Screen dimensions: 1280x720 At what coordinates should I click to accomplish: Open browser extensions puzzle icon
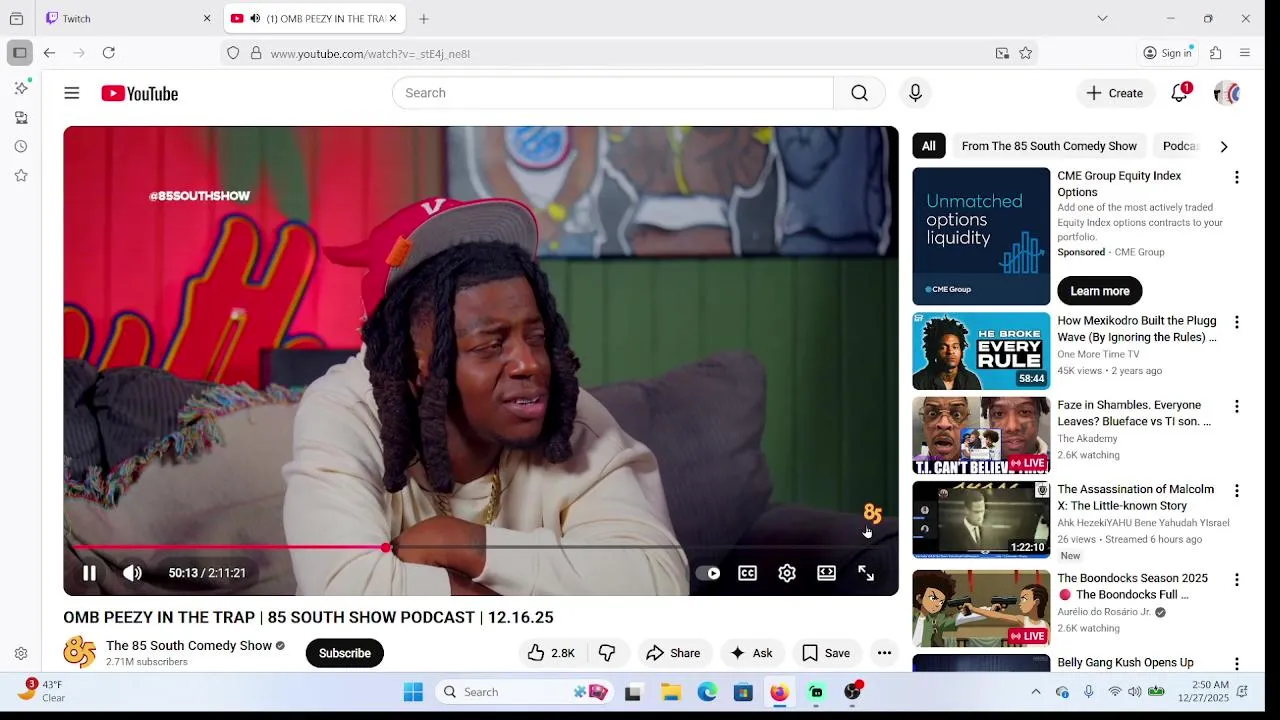1216,53
